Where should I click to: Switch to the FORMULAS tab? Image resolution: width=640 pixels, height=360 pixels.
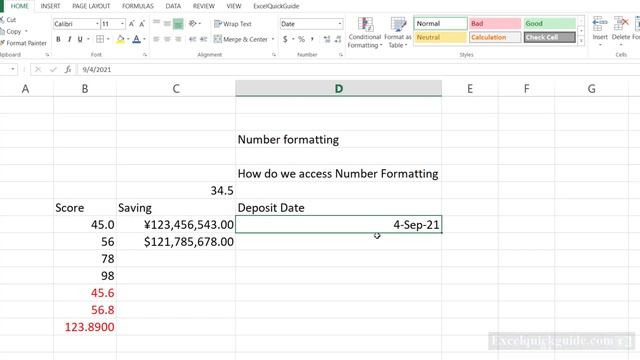tap(138, 6)
